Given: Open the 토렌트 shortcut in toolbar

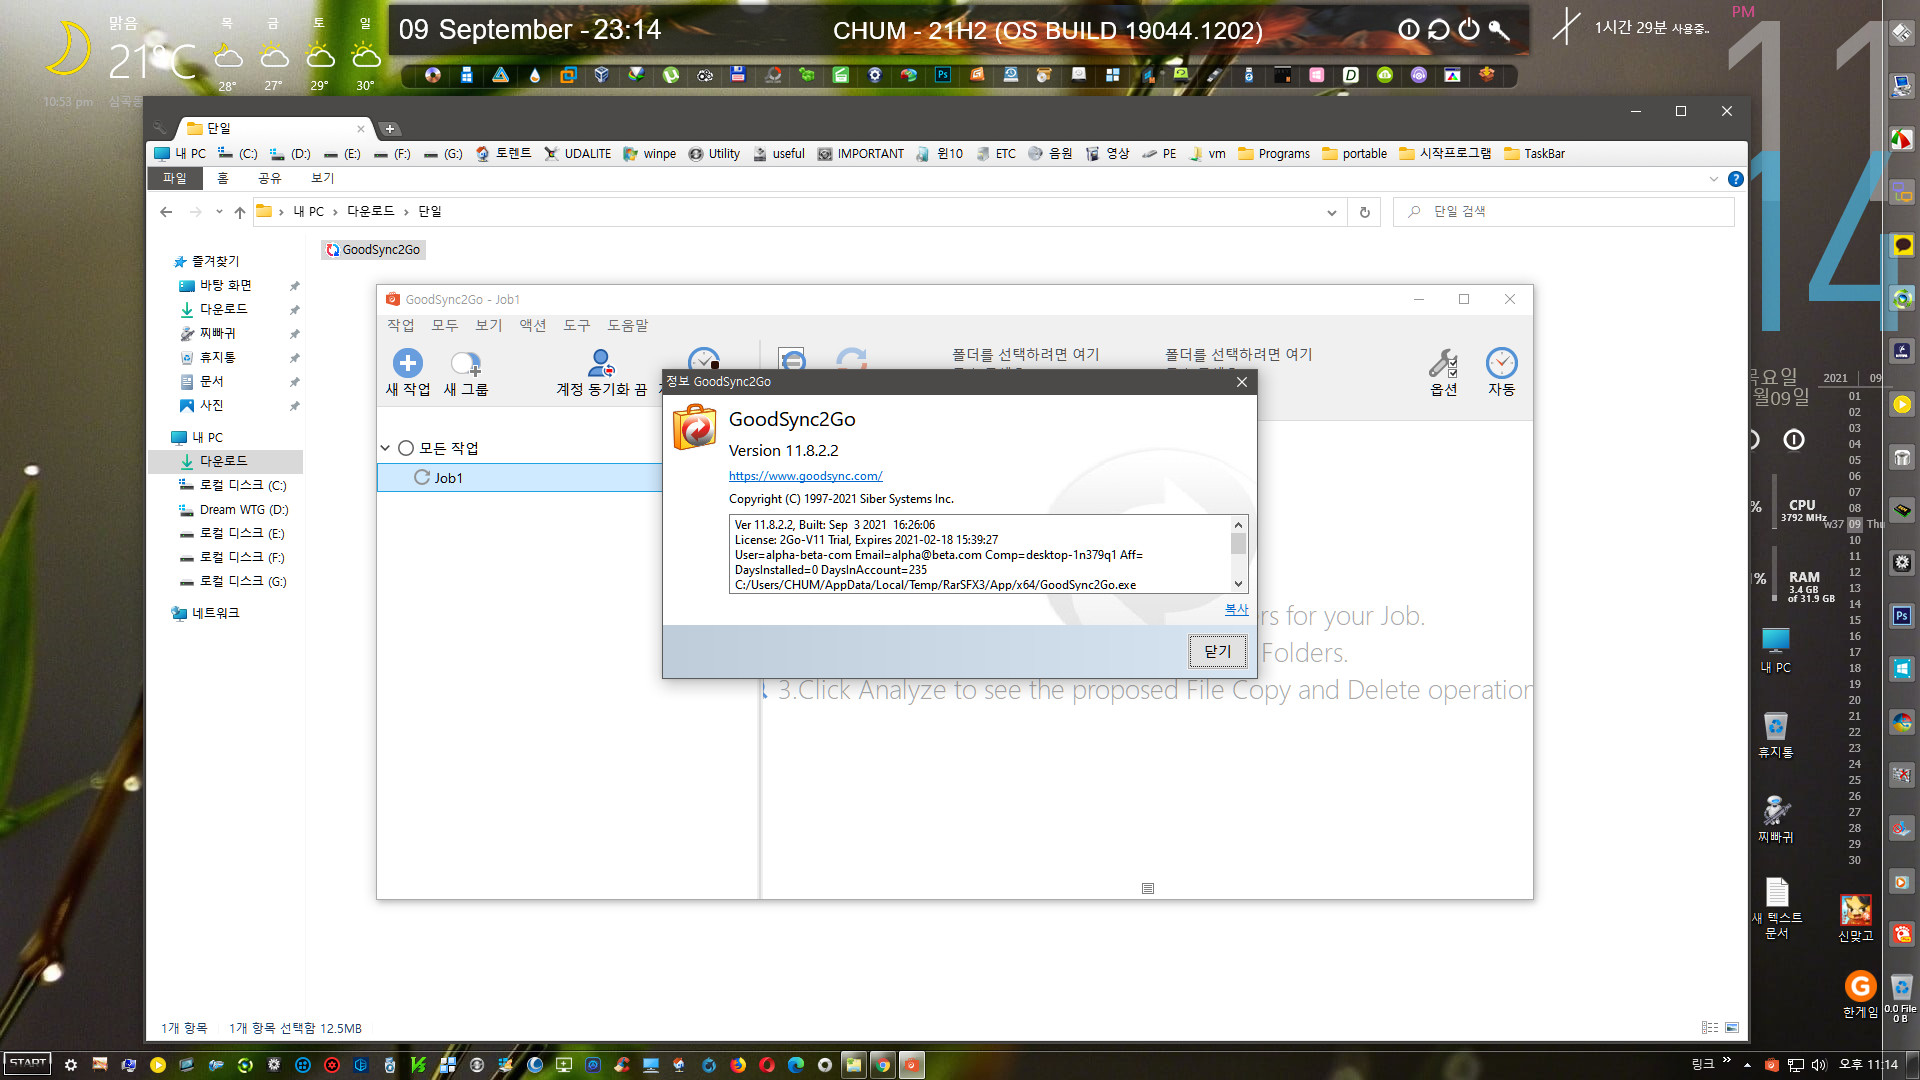Looking at the screenshot, I should coord(503,154).
